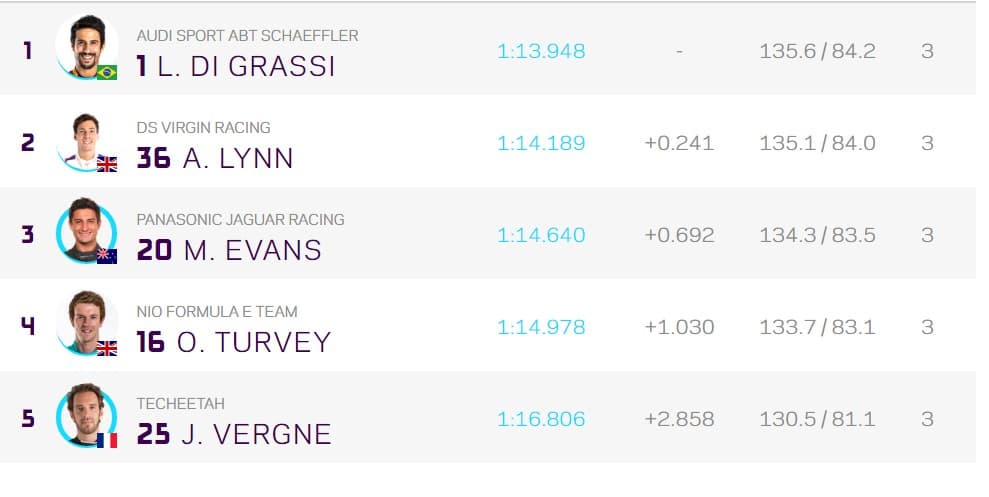989x497 pixels.
Task: Click the driver photo beside 16 O. Turvey
Action: click(x=86, y=323)
